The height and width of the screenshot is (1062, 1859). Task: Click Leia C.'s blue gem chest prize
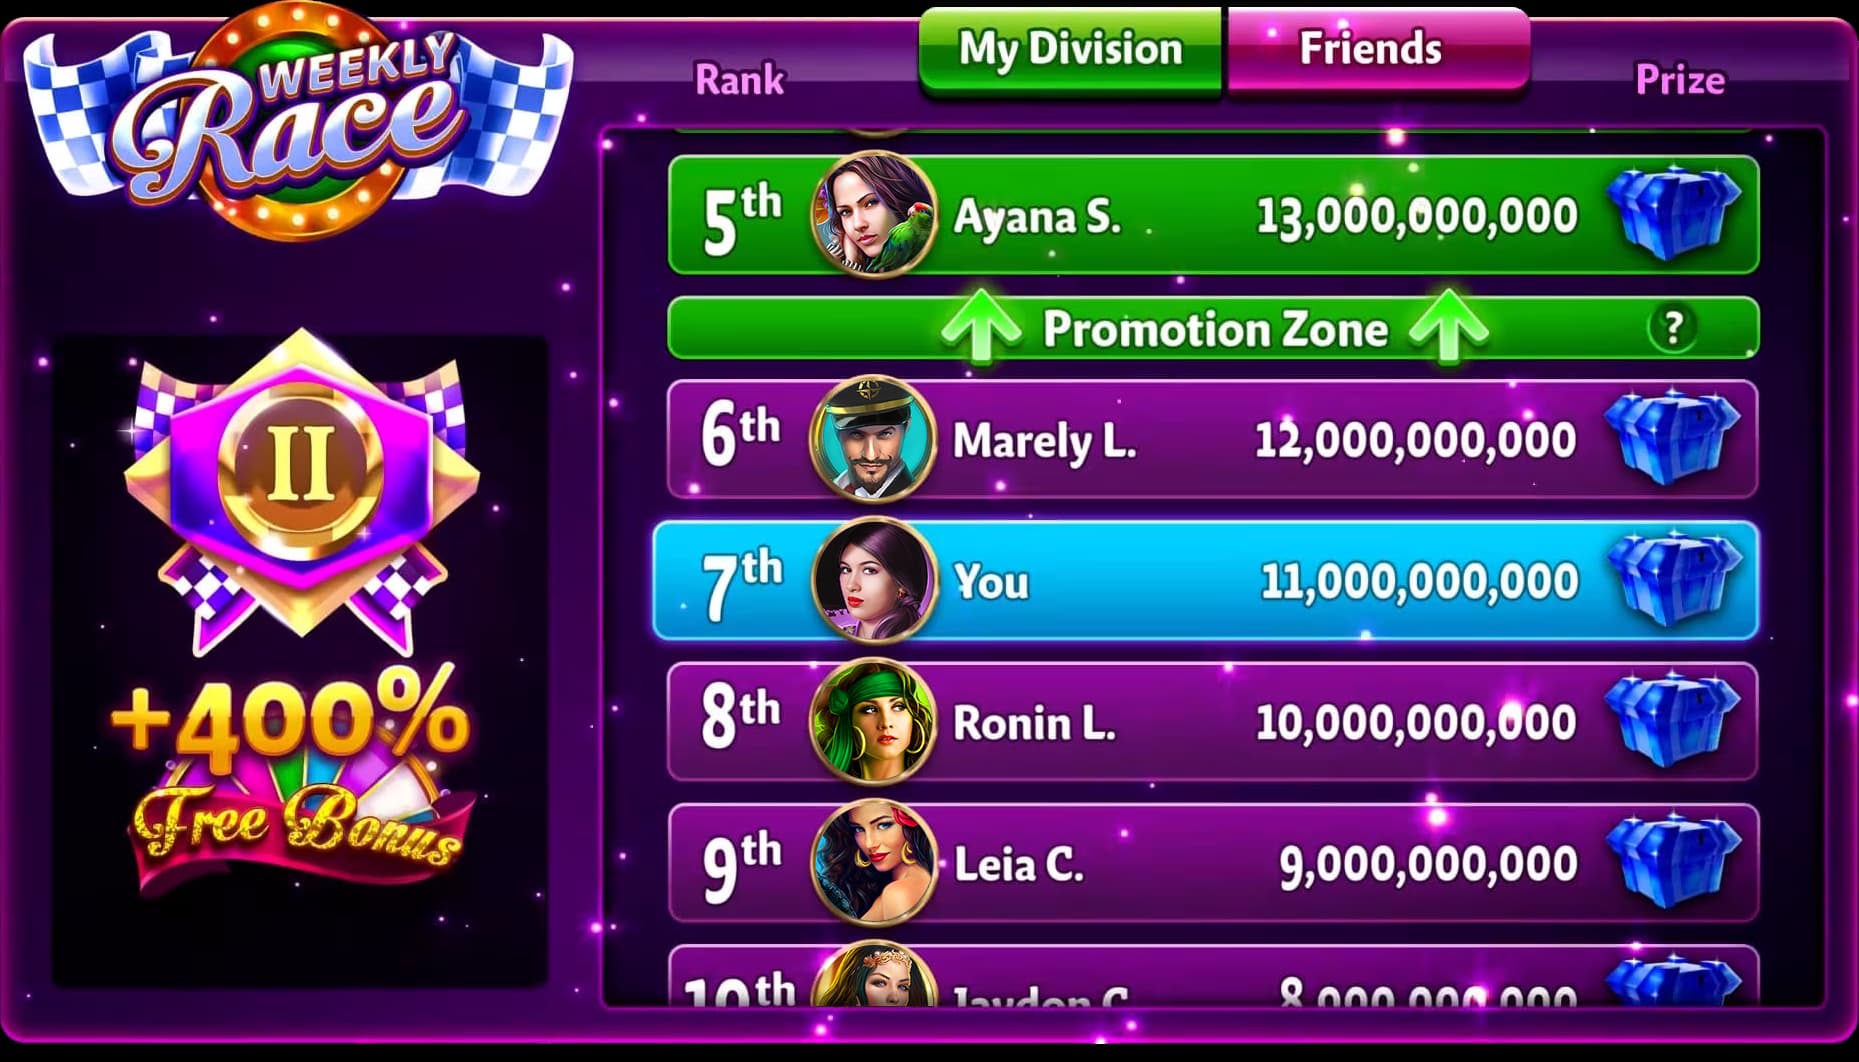click(x=1672, y=862)
